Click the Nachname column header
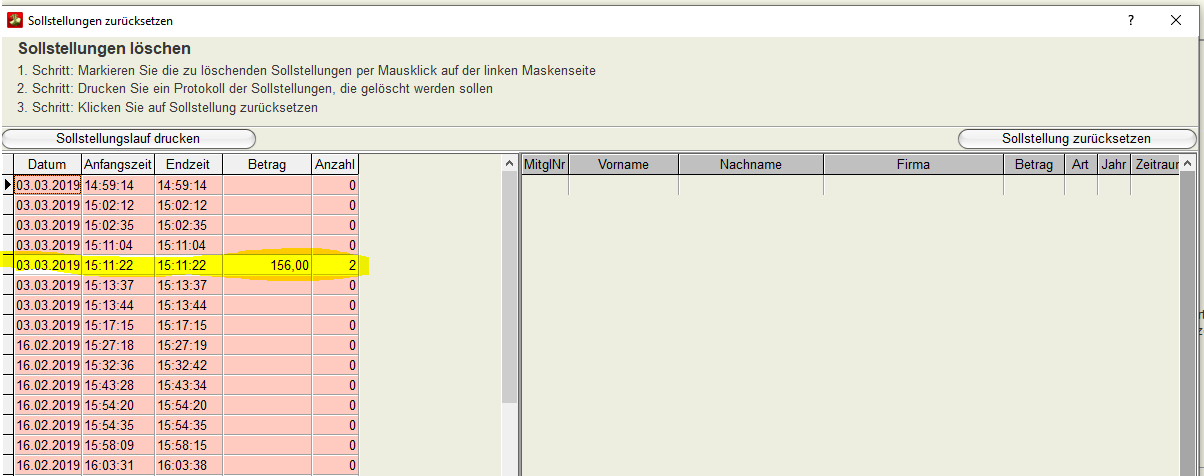This screenshot has width=1204, height=476. point(751,164)
